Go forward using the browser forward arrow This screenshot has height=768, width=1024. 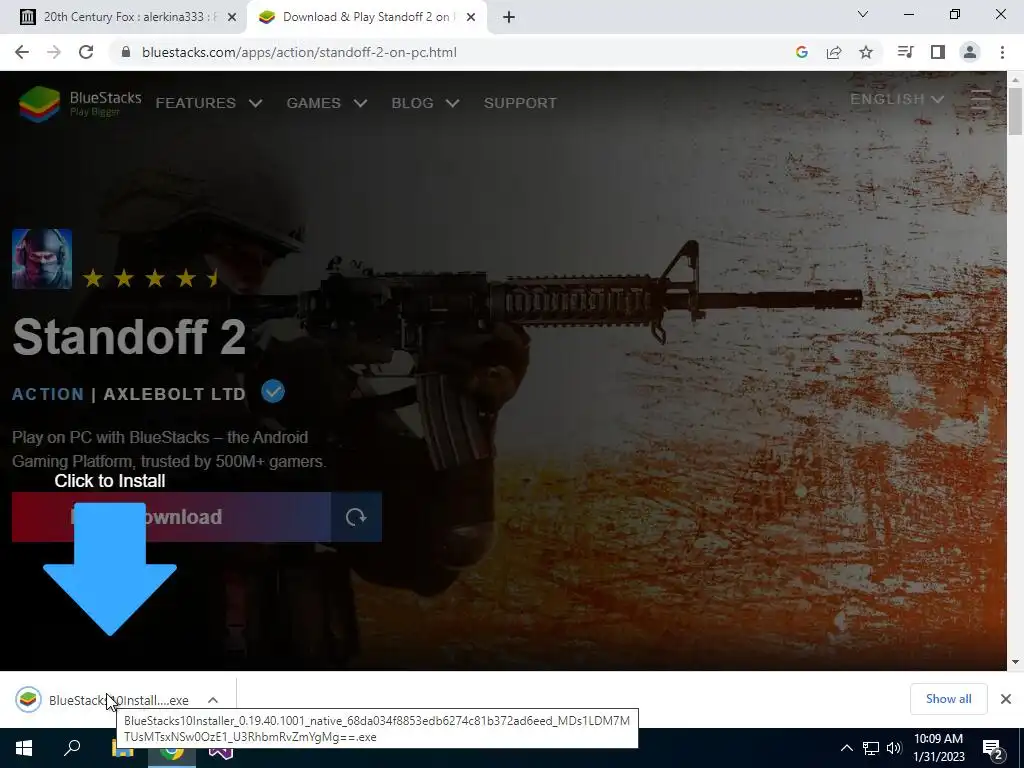[x=54, y=52]
